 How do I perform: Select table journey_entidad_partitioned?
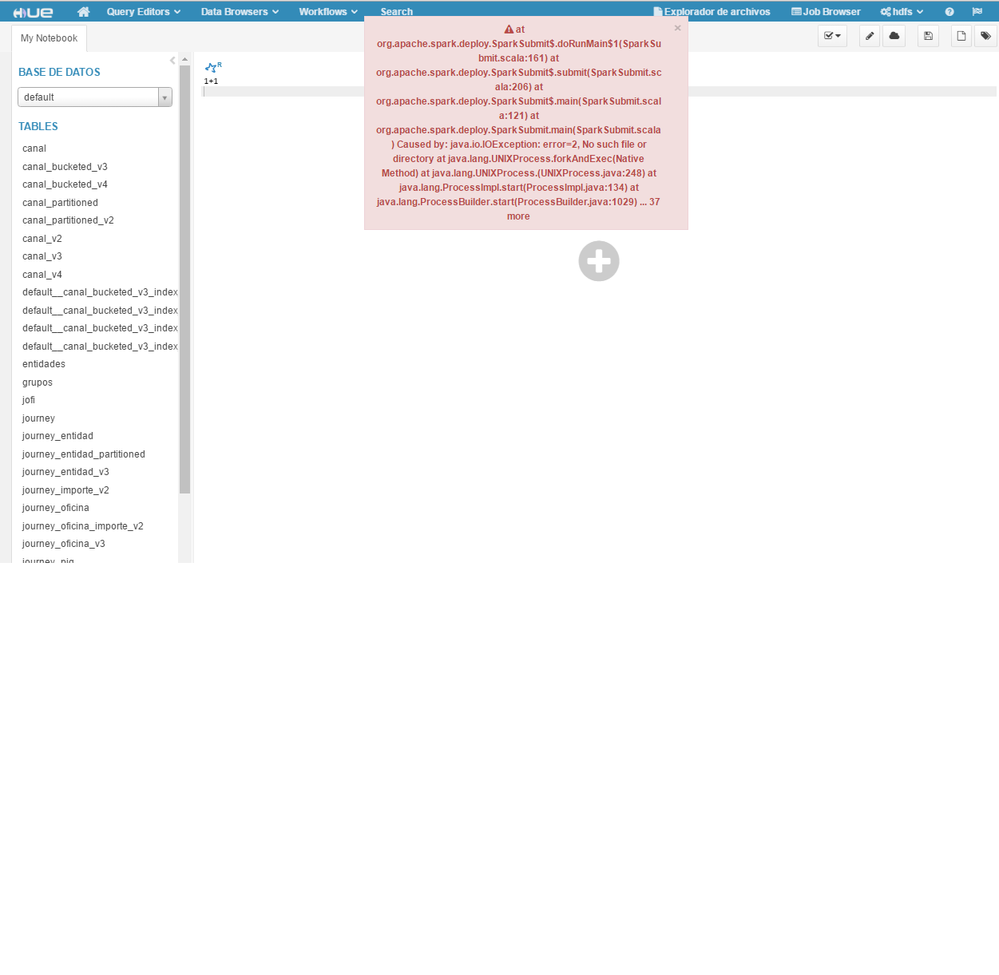coord(83,454)
